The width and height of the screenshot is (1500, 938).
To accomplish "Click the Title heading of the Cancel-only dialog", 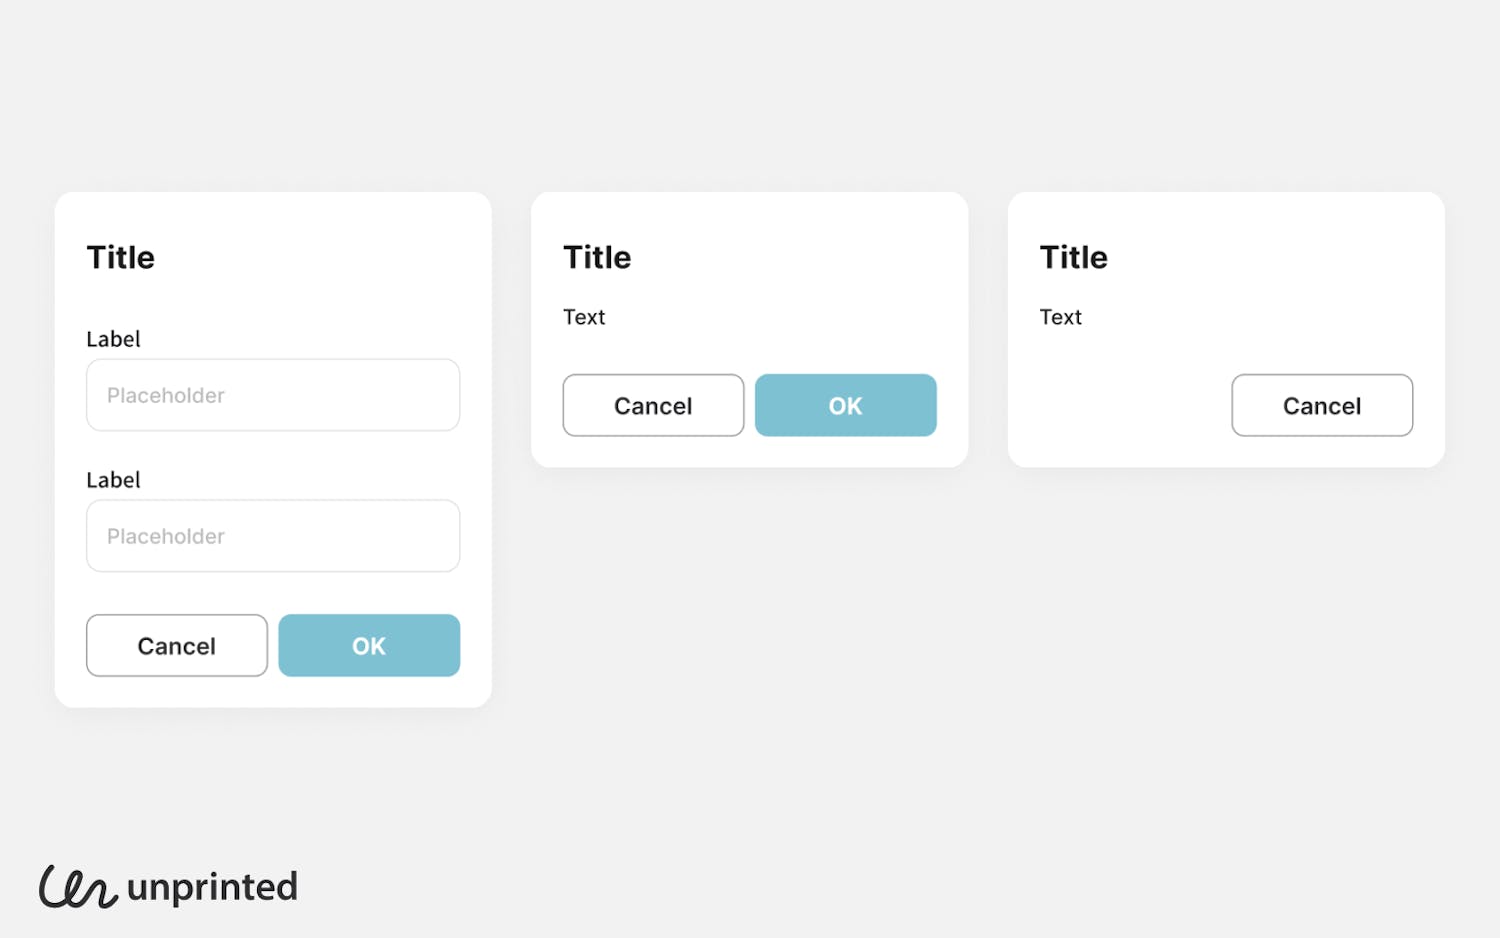I will click(1073, 257).
